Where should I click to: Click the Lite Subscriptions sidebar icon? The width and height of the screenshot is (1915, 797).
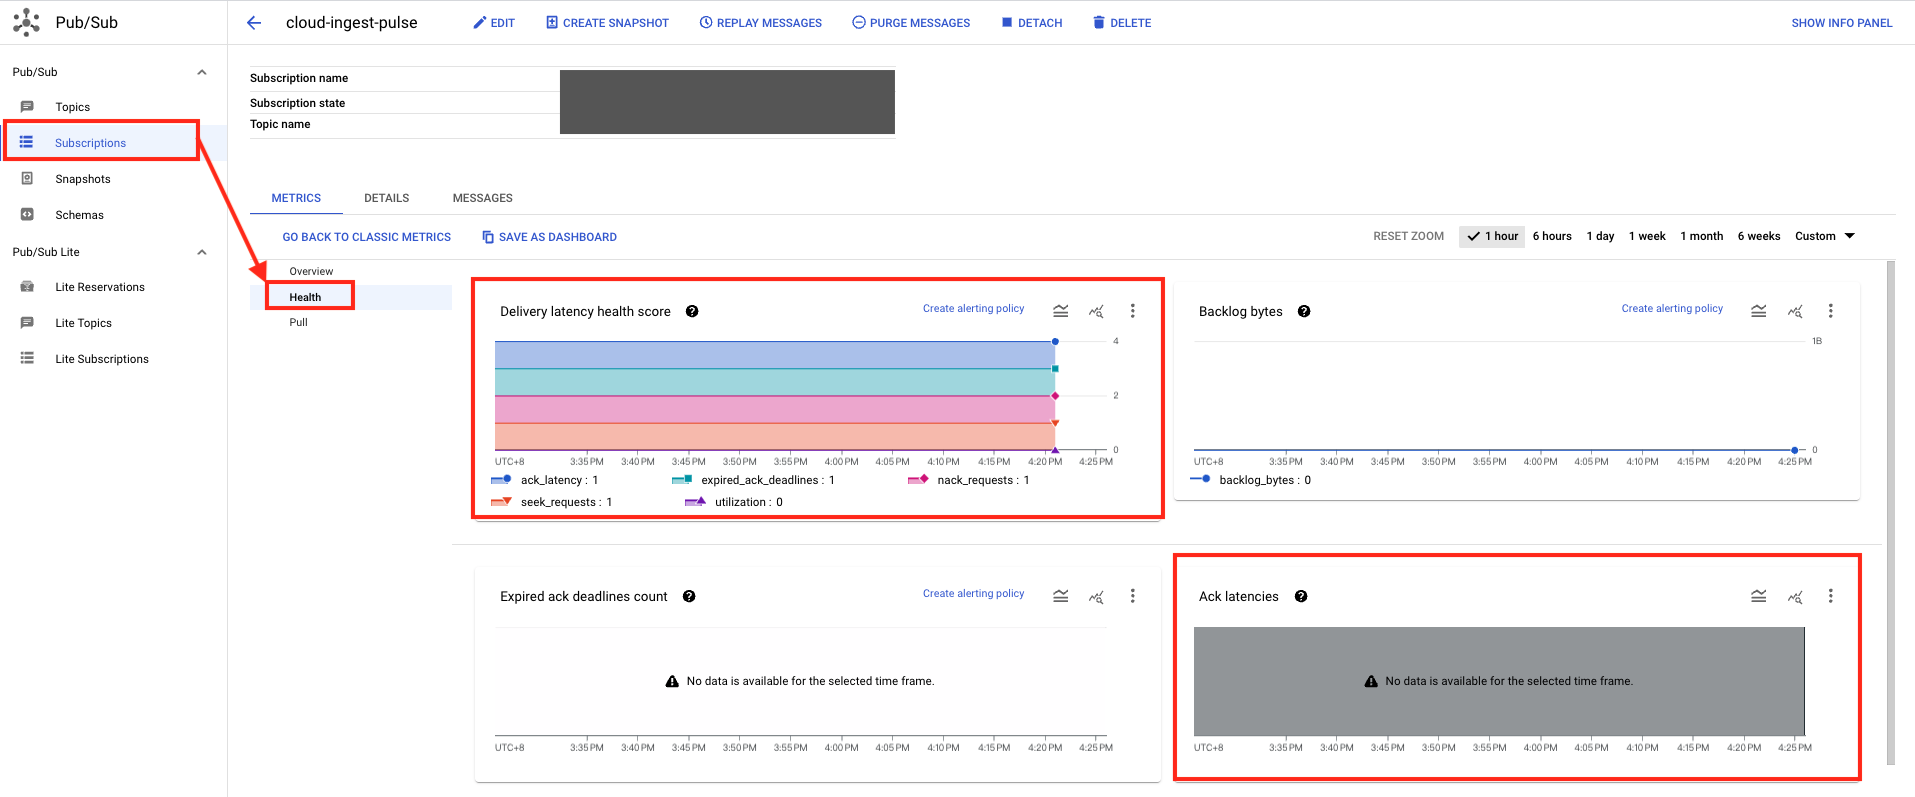27,359
